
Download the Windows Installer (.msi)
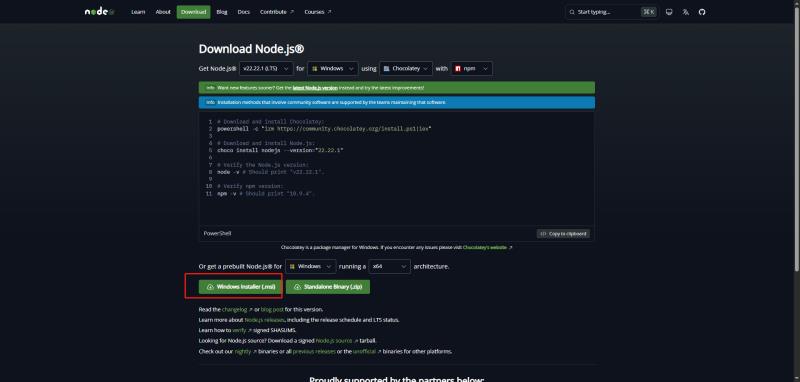tap(240, 287)
